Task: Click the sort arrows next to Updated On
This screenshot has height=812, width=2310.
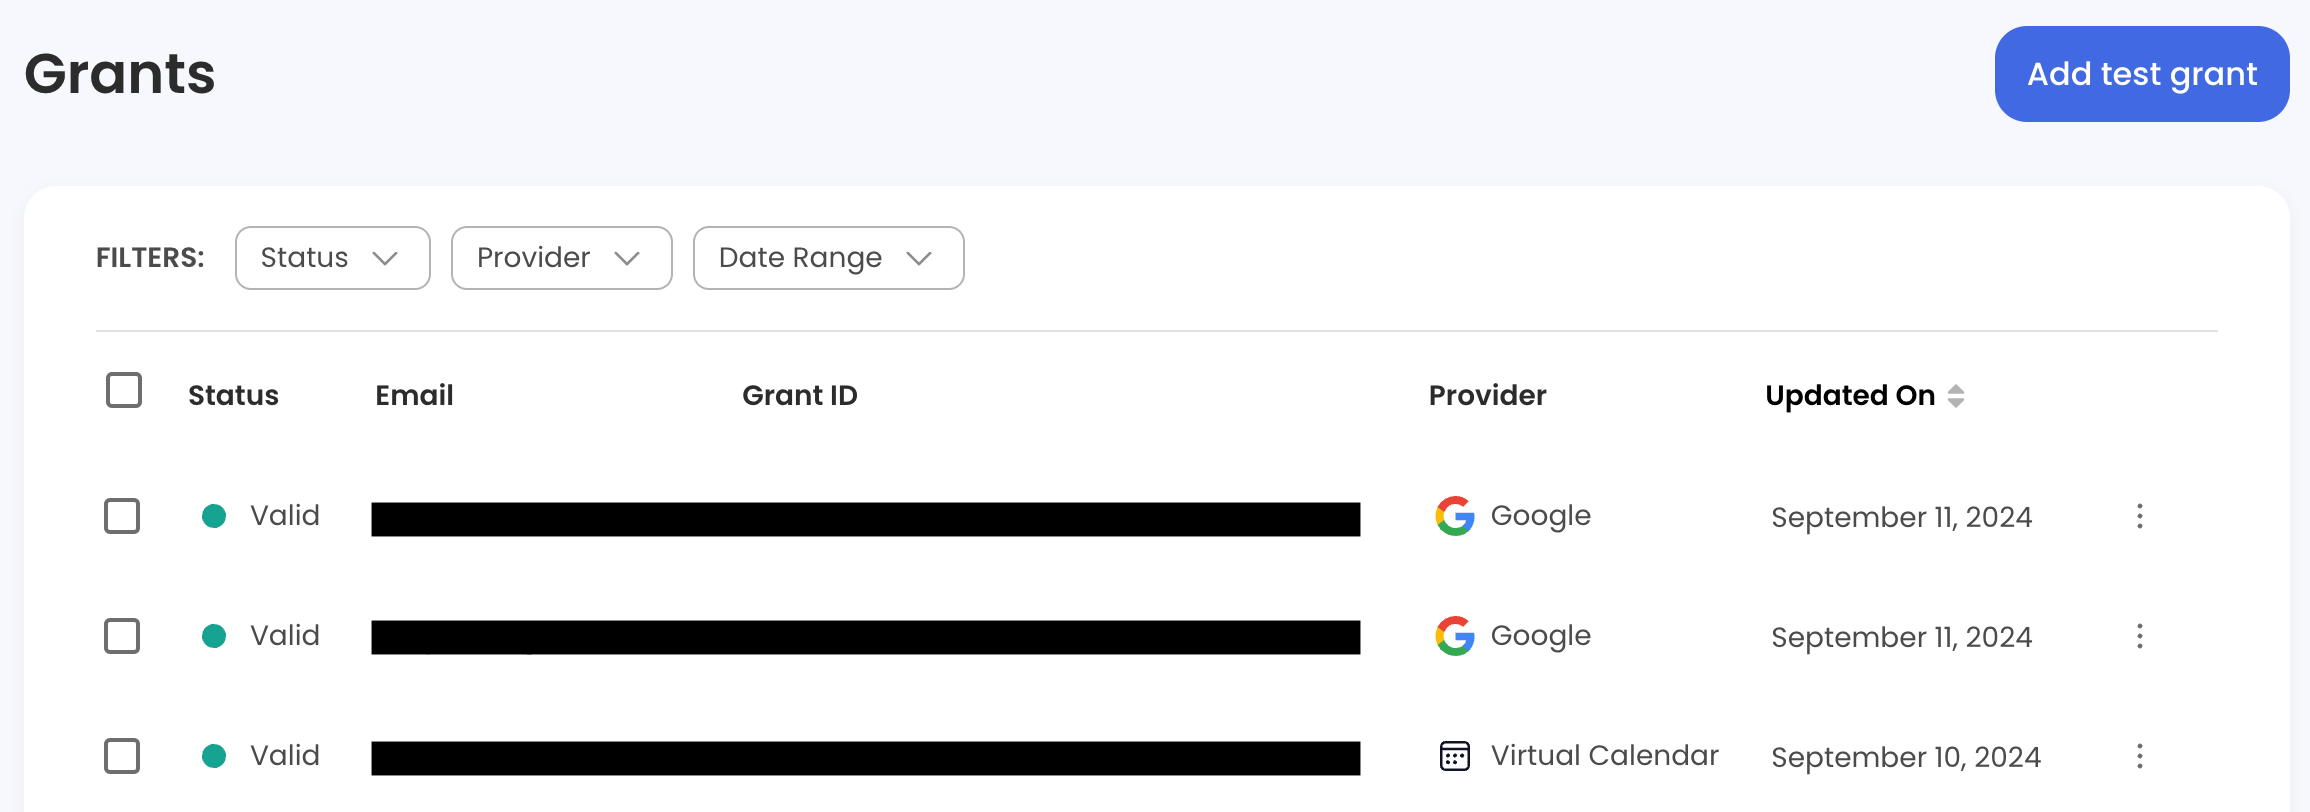Action: [1955, 395]
